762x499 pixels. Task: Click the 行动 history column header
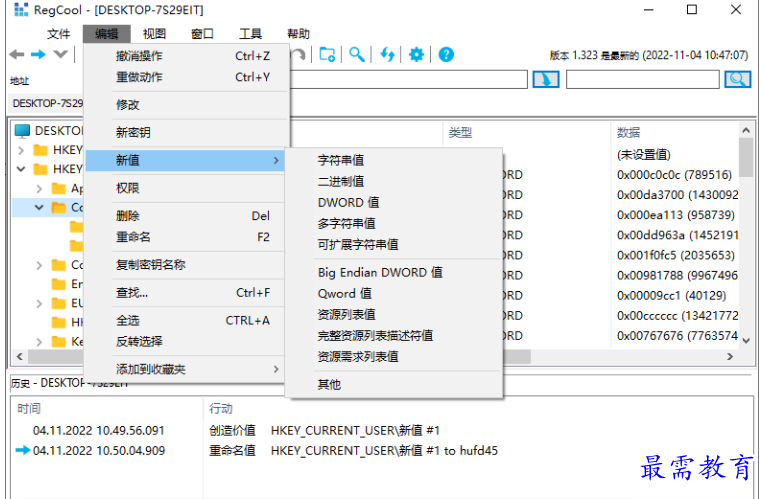point(221,409)
